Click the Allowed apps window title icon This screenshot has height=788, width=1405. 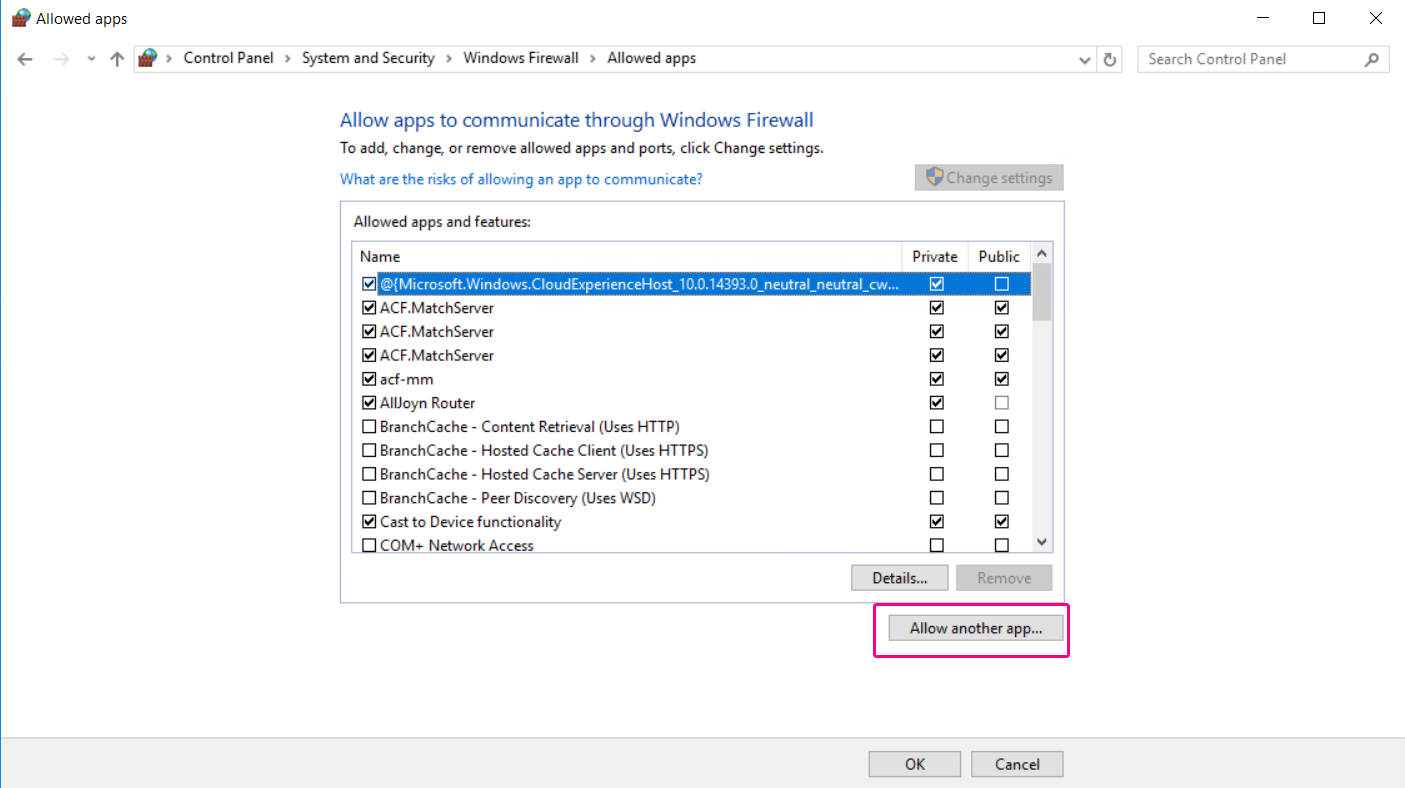pos(20,18)
